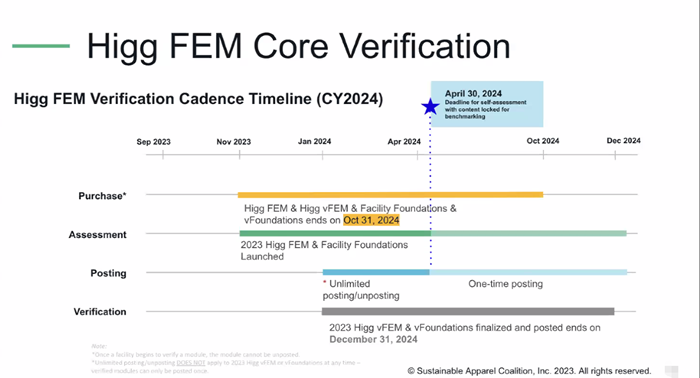Click the light blue one-time posting bar

[528, 272]
